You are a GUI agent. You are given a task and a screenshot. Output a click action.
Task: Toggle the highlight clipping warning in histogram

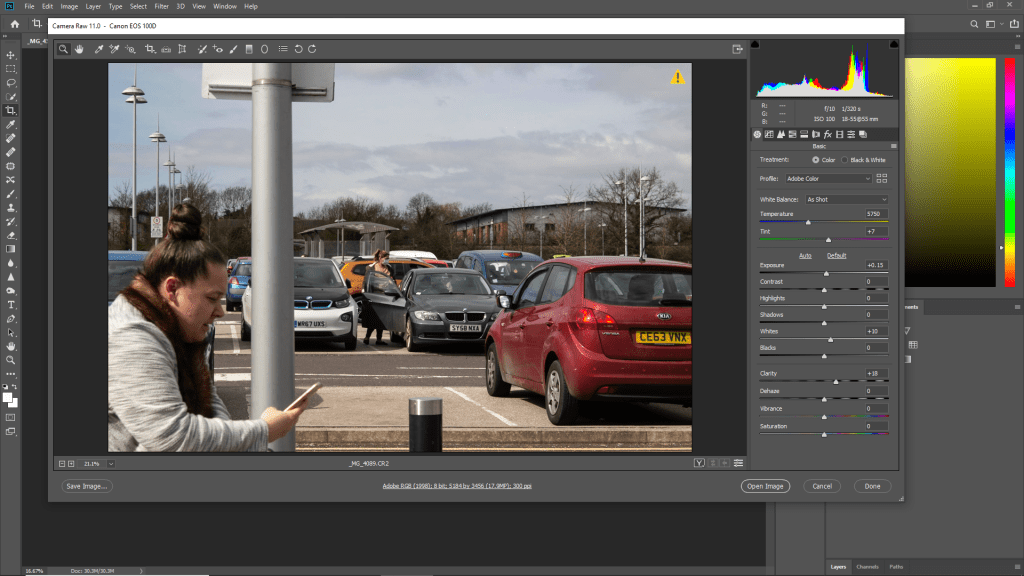[896, 44]
